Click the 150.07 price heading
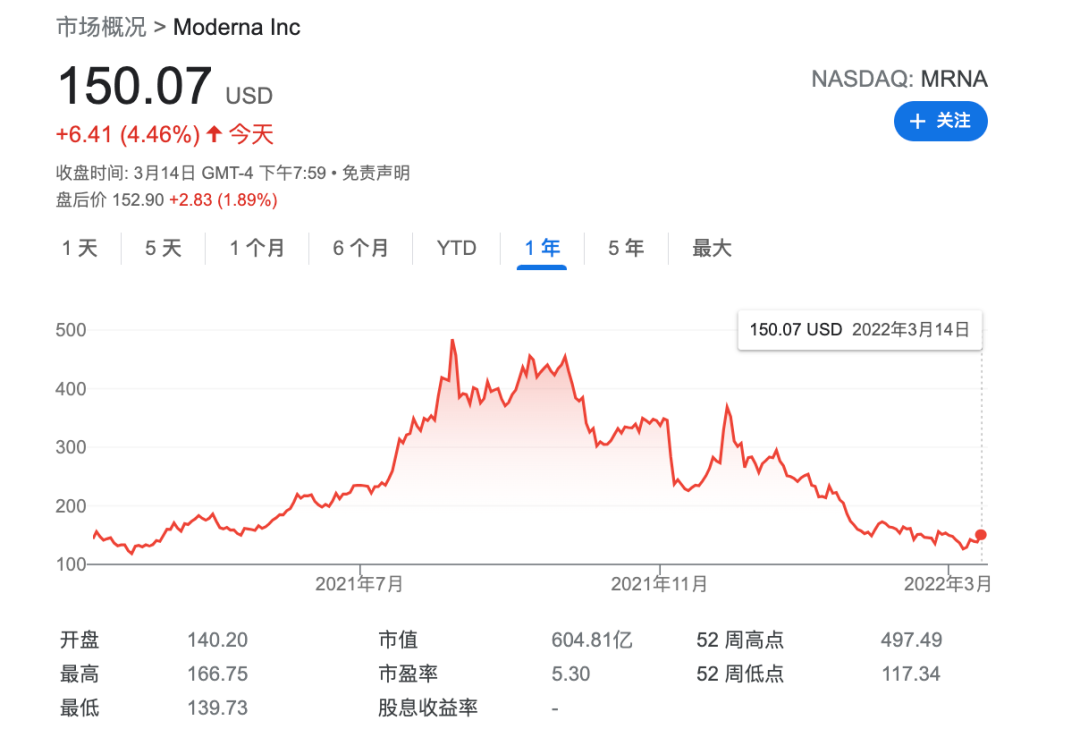Screen dimensions: 1080x746 135,86
